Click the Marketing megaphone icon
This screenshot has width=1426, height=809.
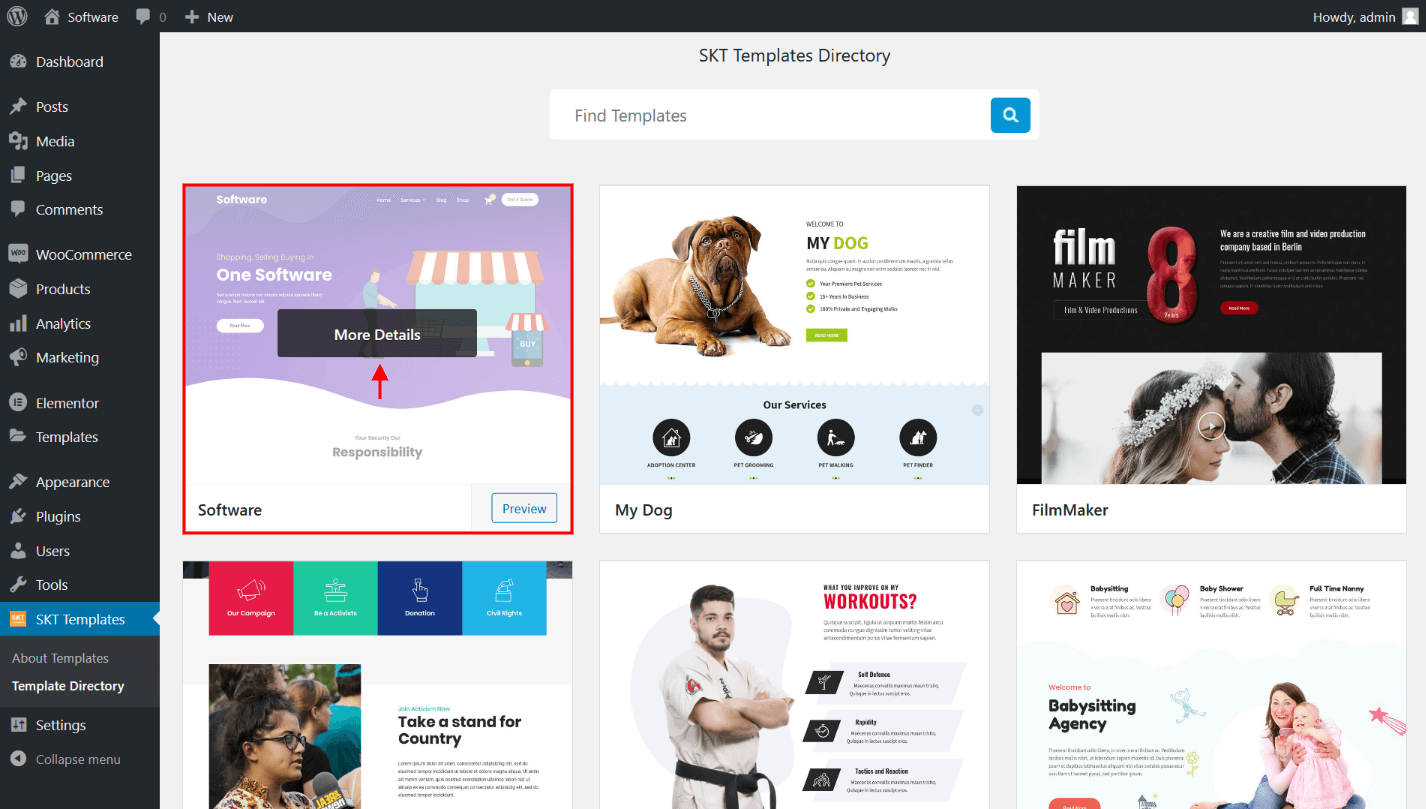(x=18, y=358)
